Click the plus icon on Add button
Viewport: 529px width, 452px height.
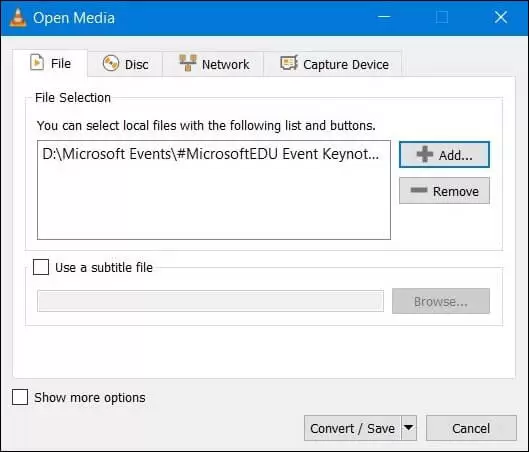coord(425,154)
